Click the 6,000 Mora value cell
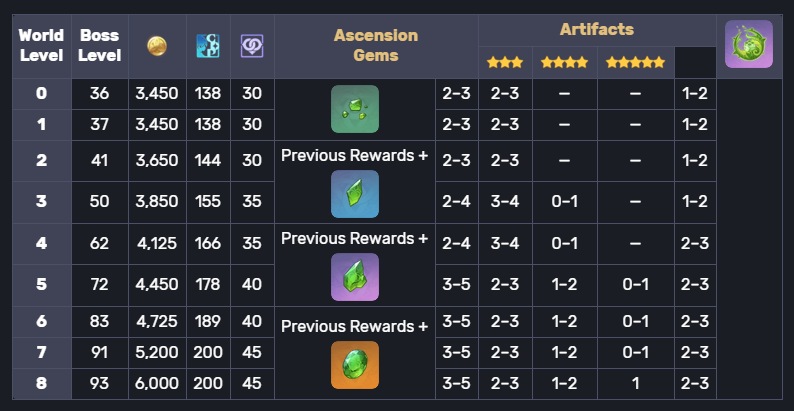The width and height of the screenshot is (794, 411). [157, 383]
